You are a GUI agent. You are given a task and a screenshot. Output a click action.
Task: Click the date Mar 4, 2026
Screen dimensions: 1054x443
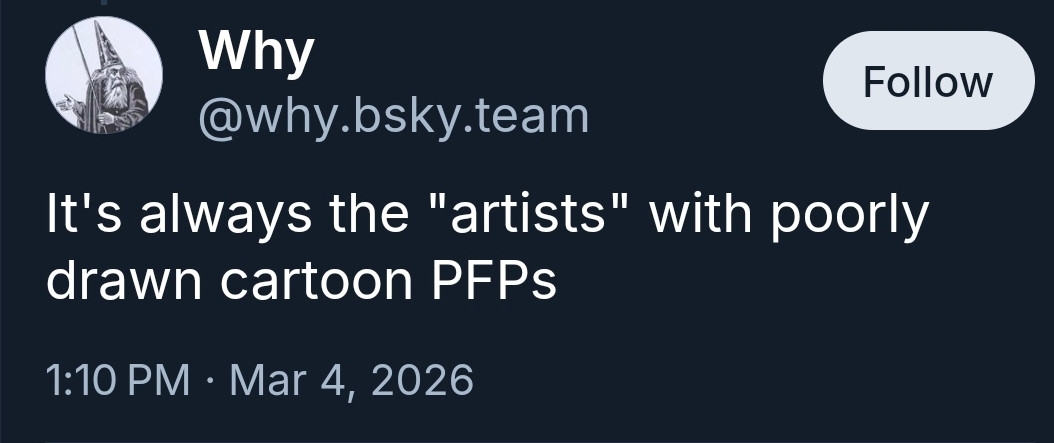350,380
